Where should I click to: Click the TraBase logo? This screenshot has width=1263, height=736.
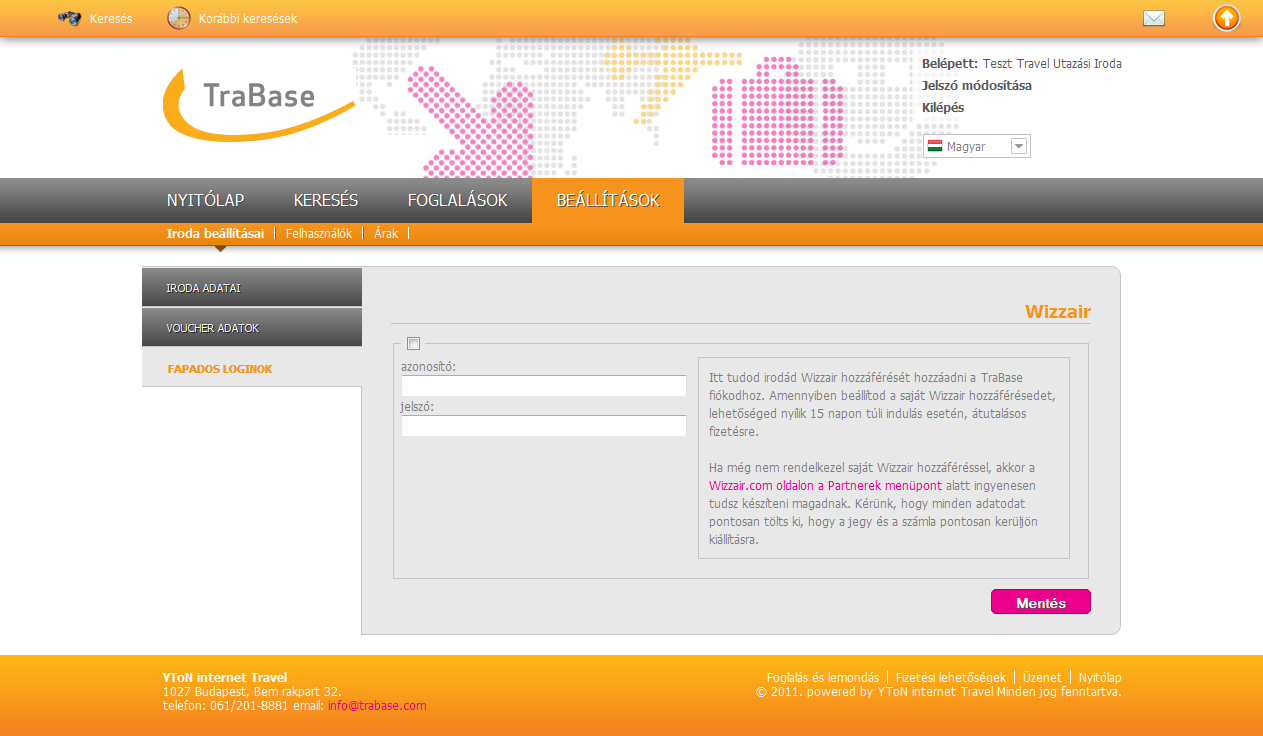pos(258,103)
